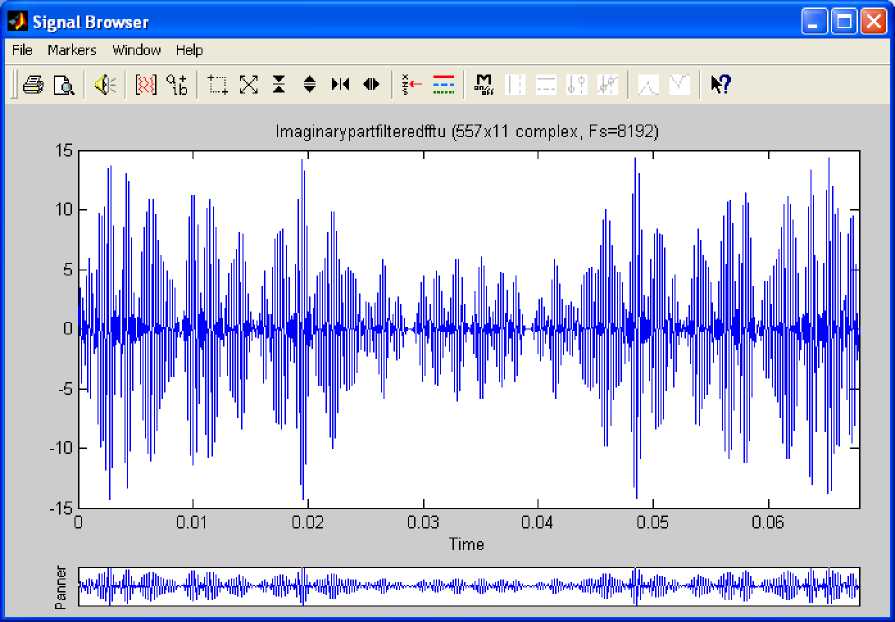The width and height of the screenshot is (895, 622).
Task: Open the Window menu
Action: [136, 50]
